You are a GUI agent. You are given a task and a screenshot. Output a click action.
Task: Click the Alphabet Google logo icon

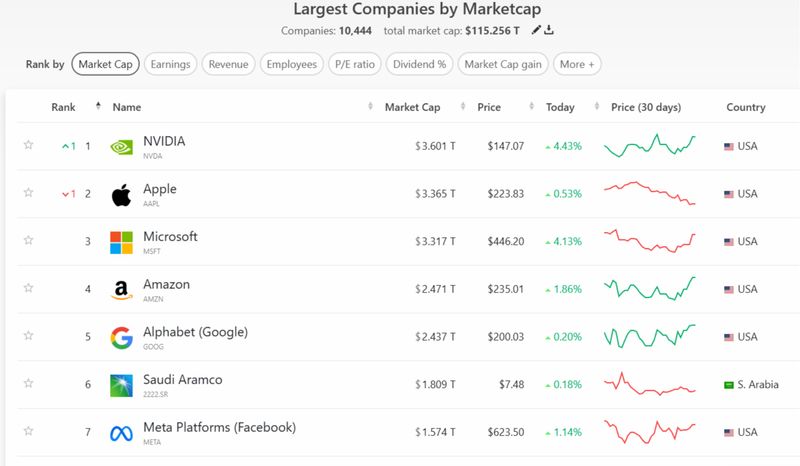point(121,338)
